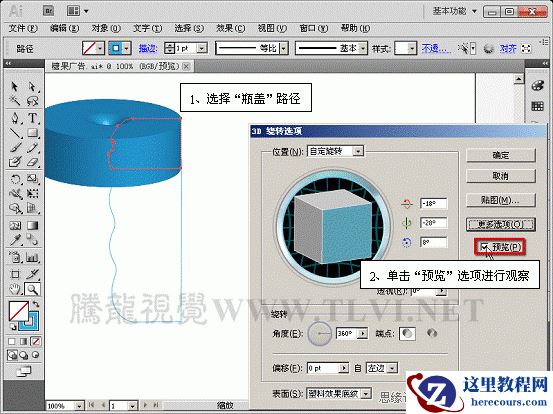Image resolution: width=553 pixels, height=414 pixels.
Task: Choose the Lasso tool
Action: click(x=32, y=101)
